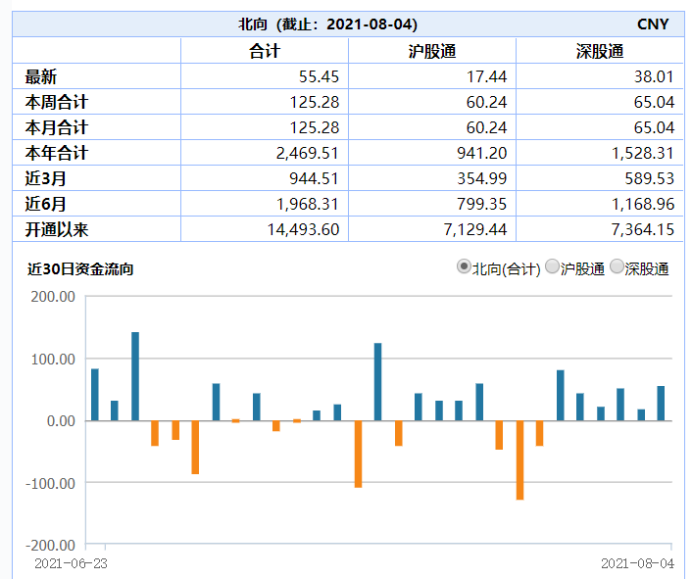Select the 北向(合计) radio button
The image size is (693, 580).
pyautogui.click(x=464, y=268)
